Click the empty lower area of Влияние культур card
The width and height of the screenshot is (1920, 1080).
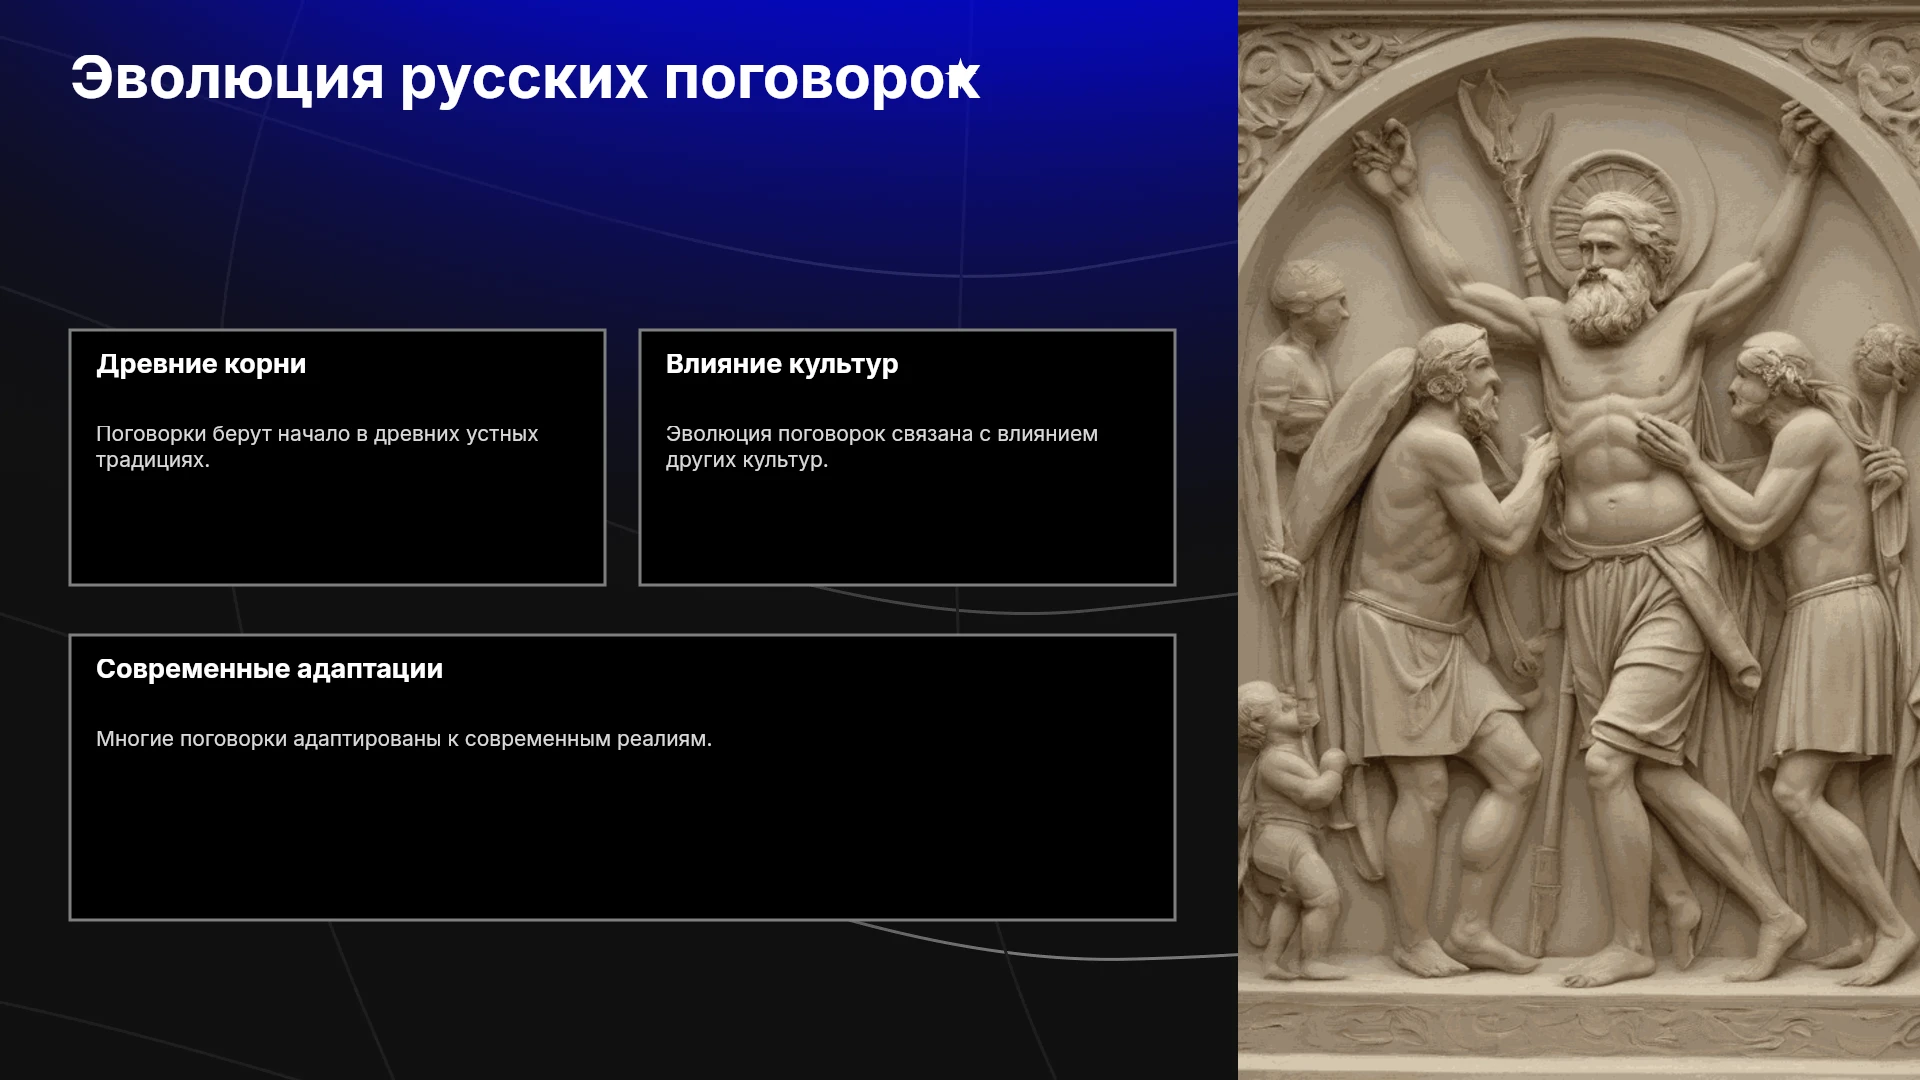pyautogui.click(x=907, y=530)
